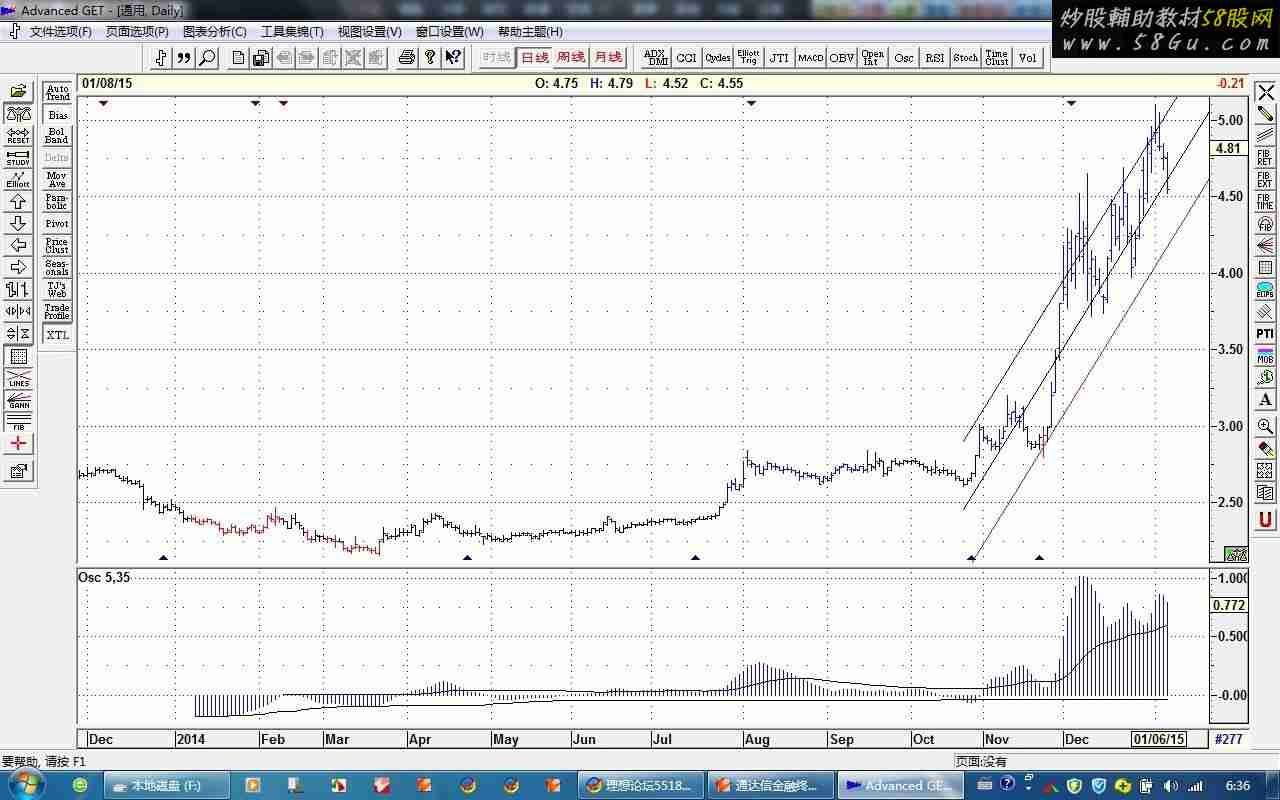Click the down arrow in left toolbar
The image size is (1280, 800).
click(x=18, y=223)
